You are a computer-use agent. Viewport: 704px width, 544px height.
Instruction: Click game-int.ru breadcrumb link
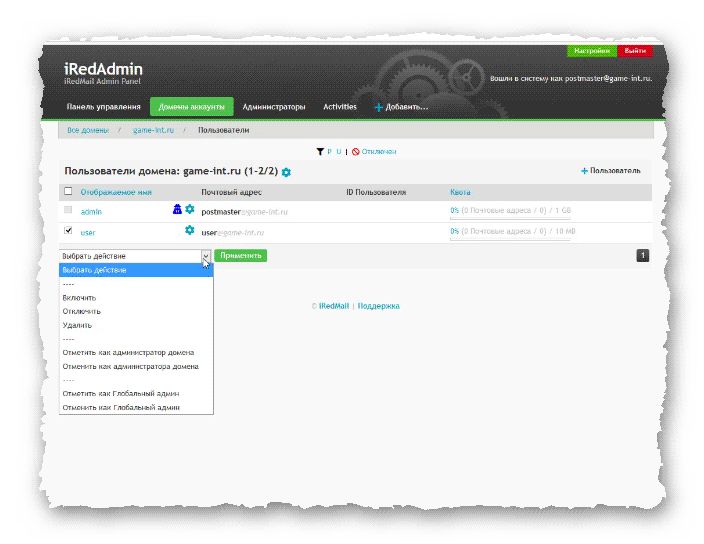click(x=153, y=130)
